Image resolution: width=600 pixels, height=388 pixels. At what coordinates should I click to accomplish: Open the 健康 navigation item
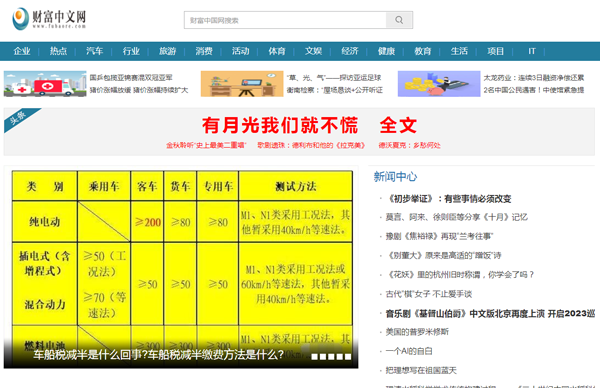coord(386,51)
